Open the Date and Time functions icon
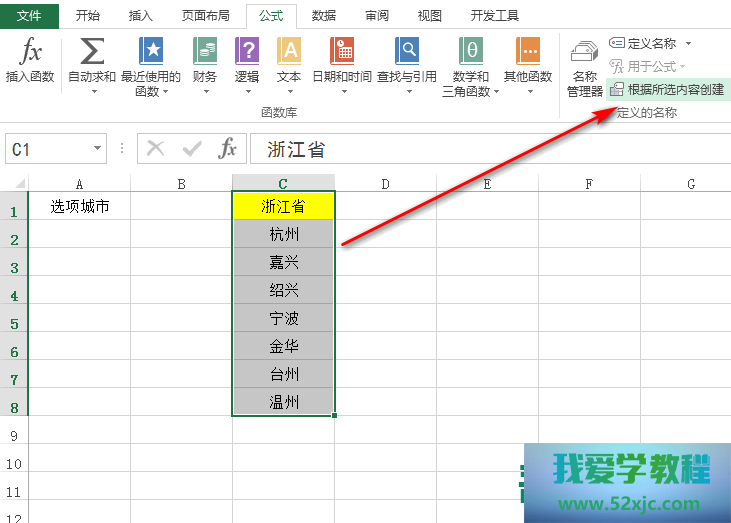Image resolution: width=731 pixels, height=523 pixels. coord(342,52)
